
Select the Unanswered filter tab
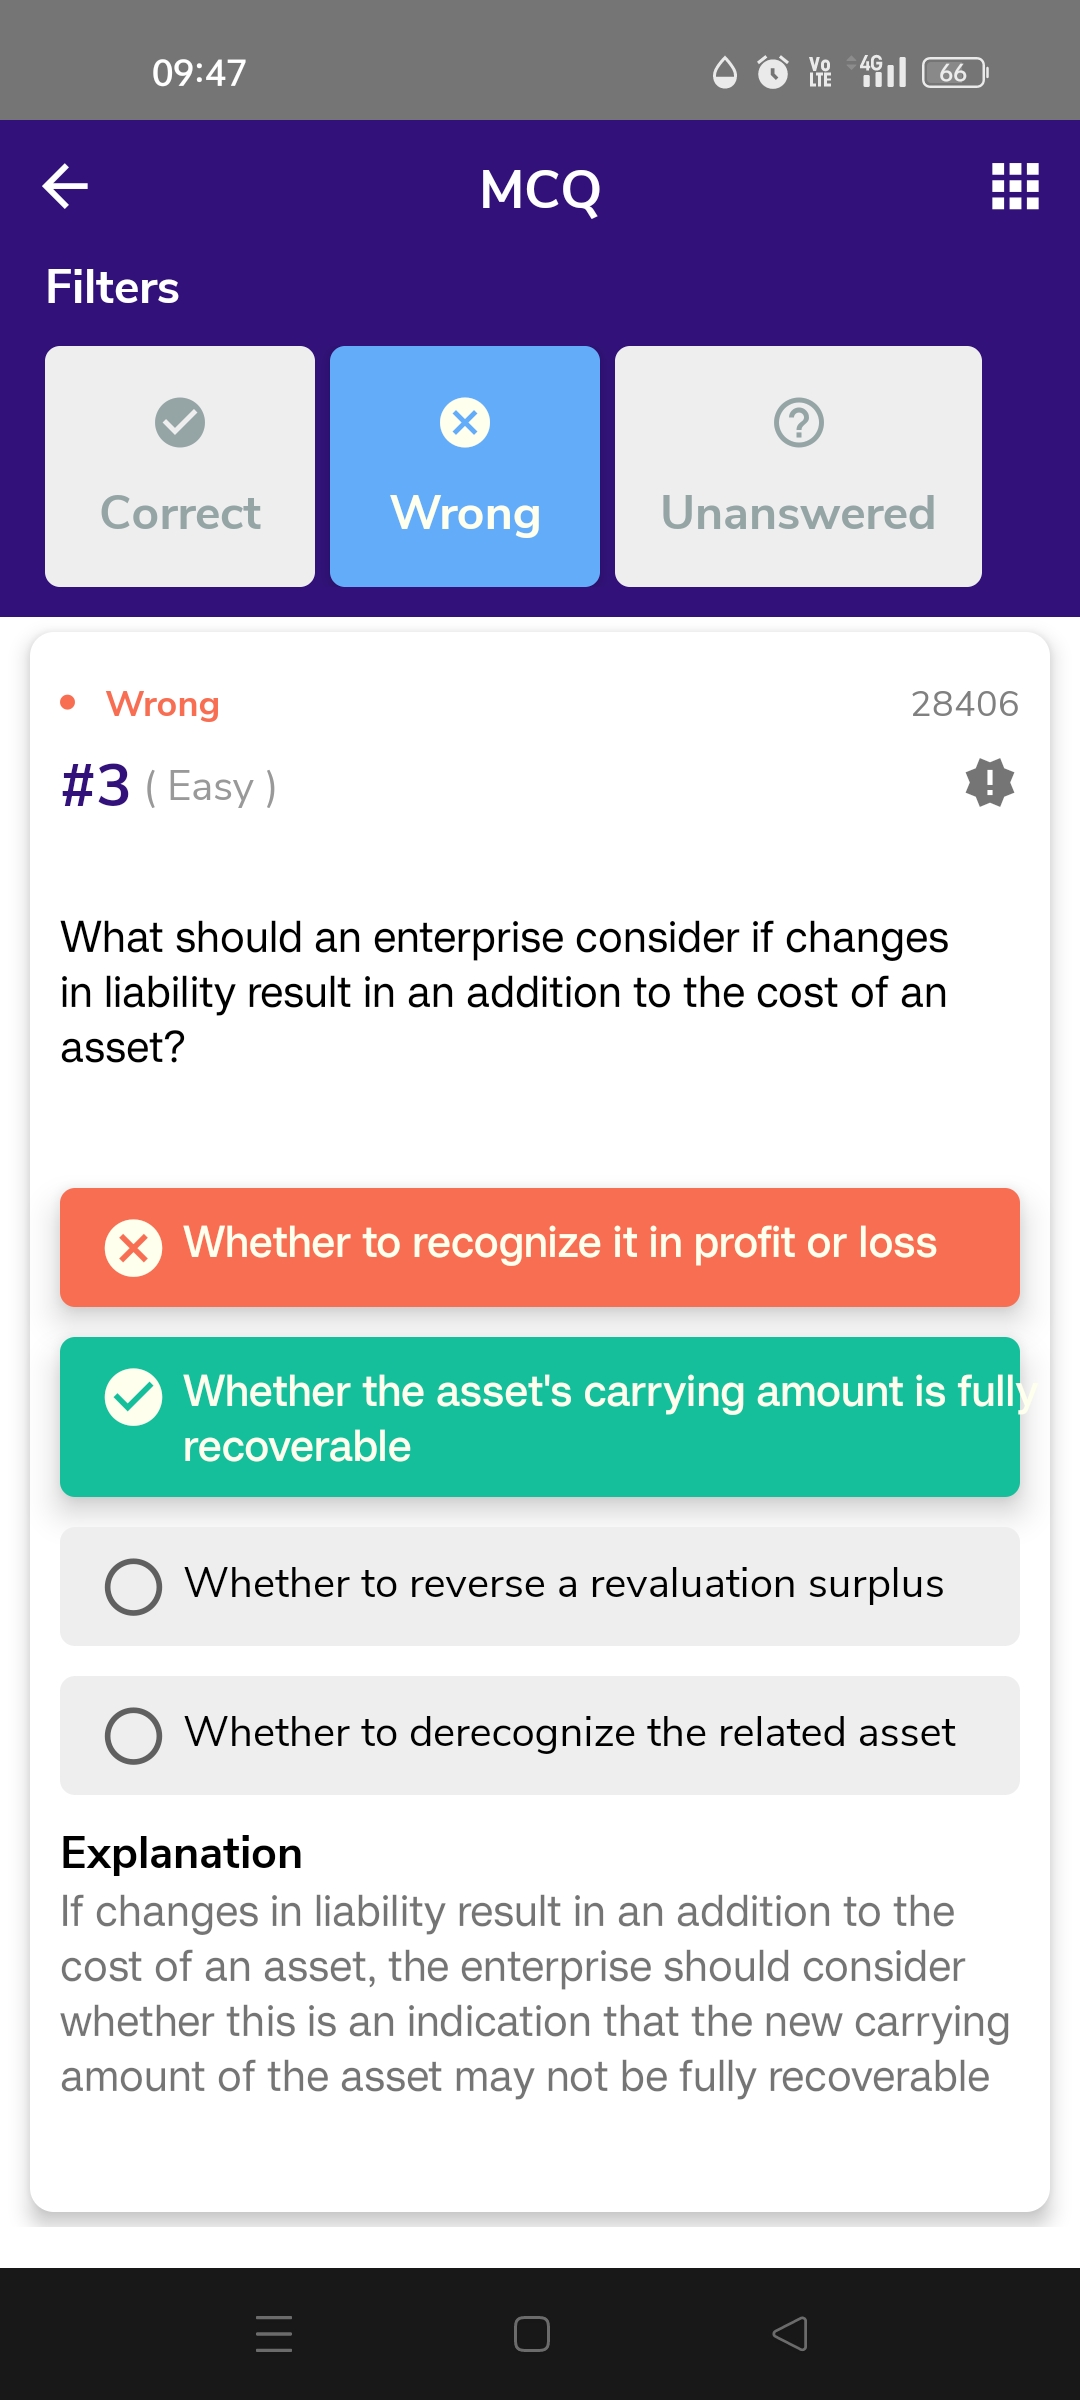point(798,466)
